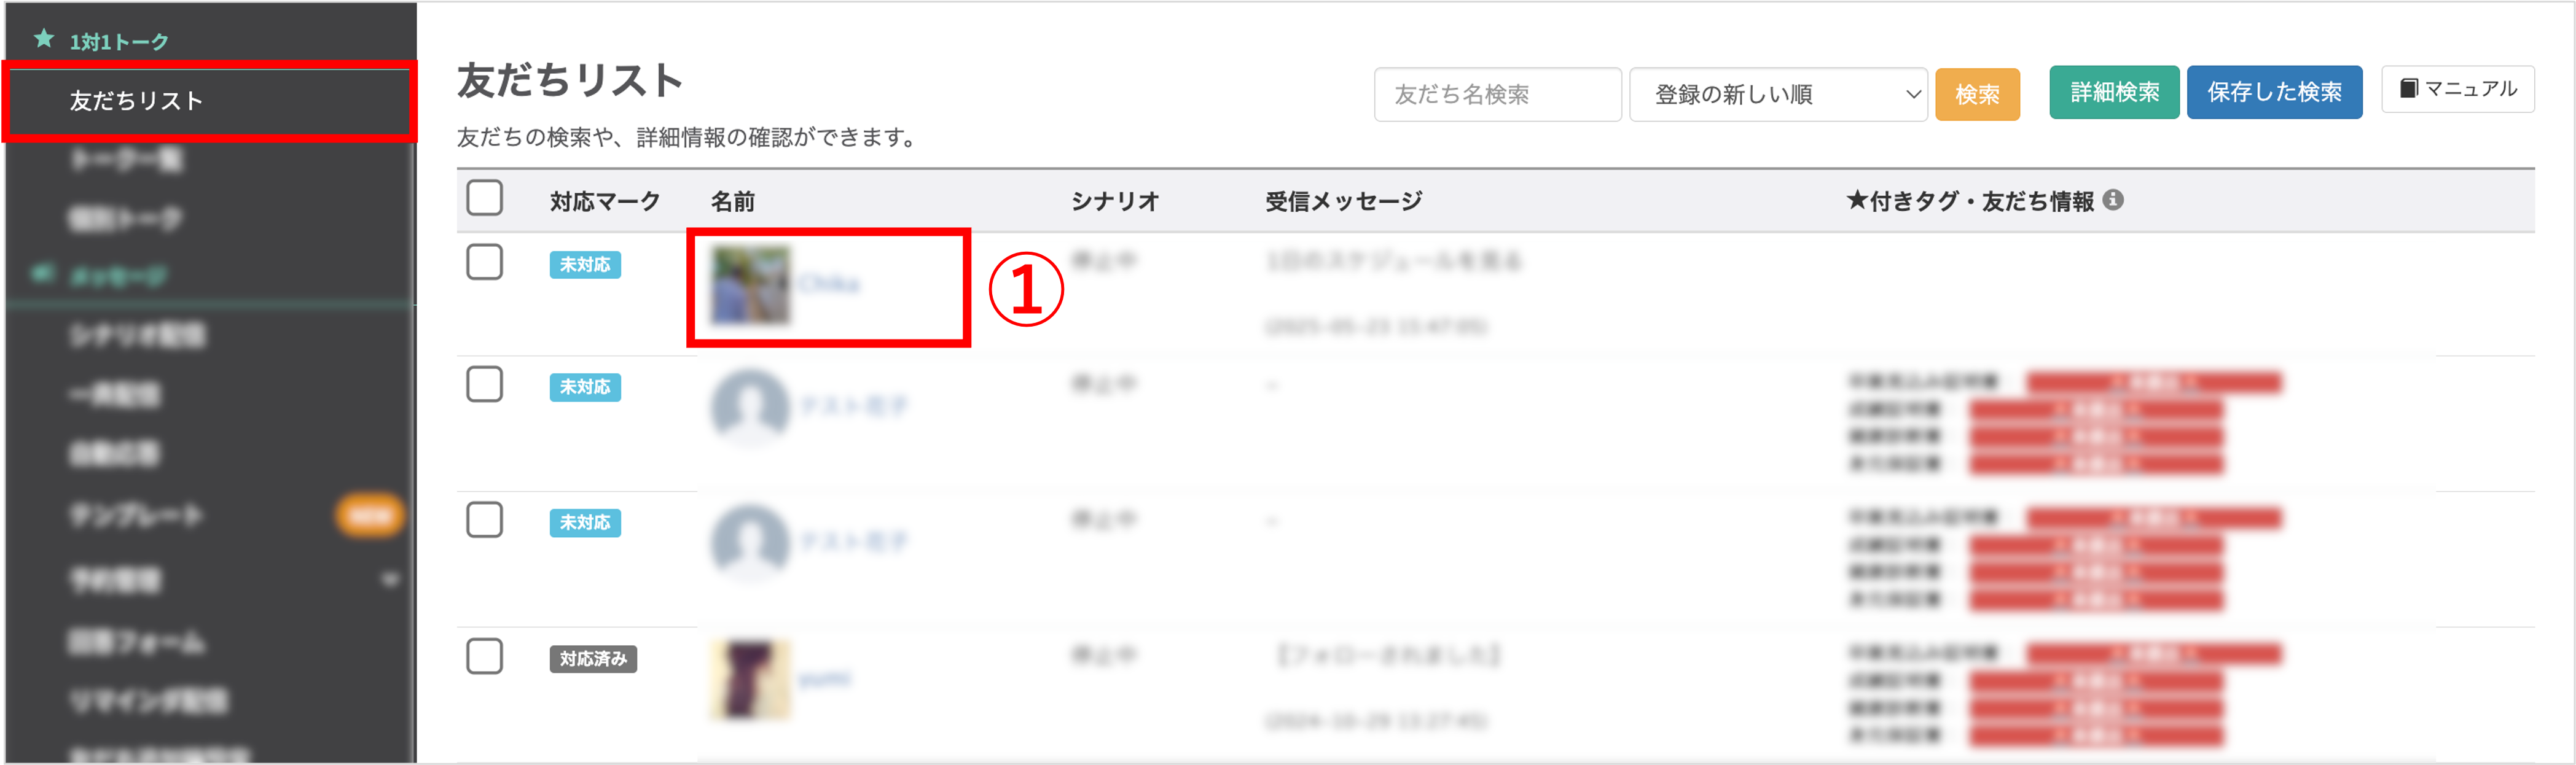Open the blue 保存した検索 button
The image size is (2576, 765).
[x=2273, y=93]
